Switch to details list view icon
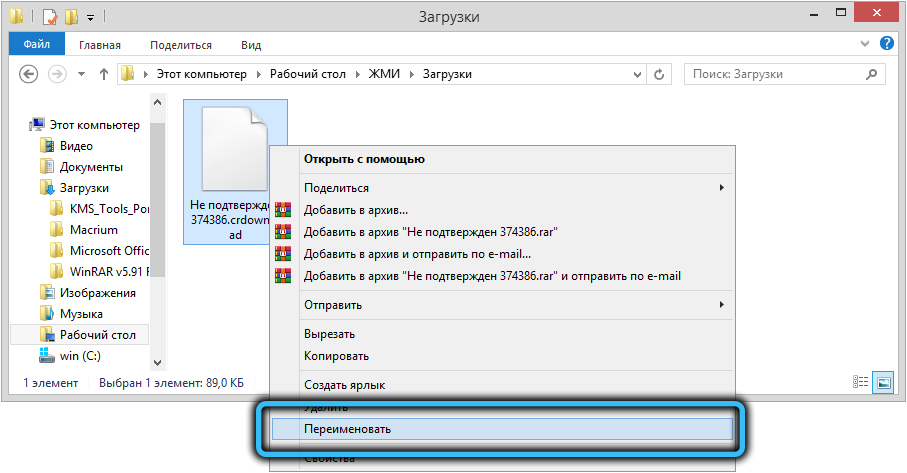This screenshot has width=907, height=473. click(861, 382)
